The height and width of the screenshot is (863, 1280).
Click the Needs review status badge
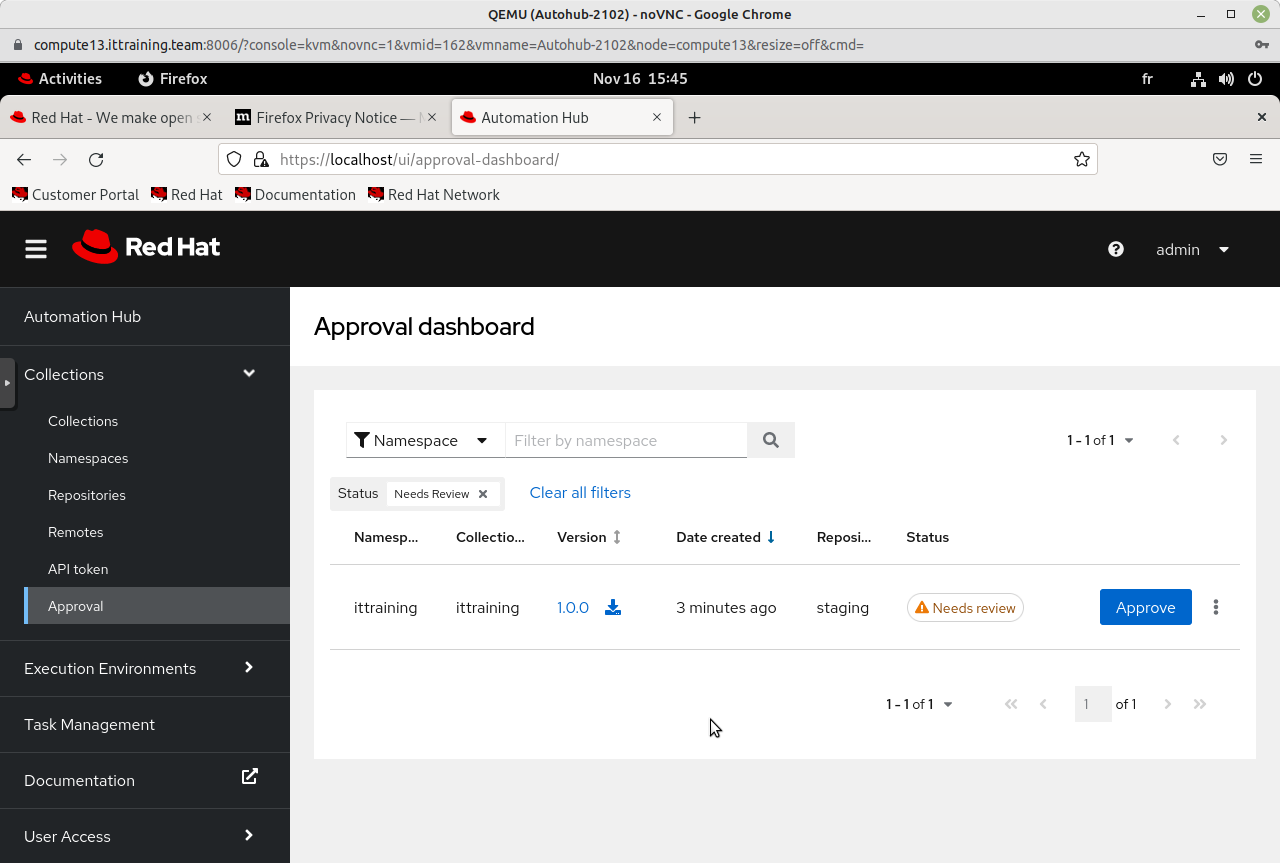(965, 608)
